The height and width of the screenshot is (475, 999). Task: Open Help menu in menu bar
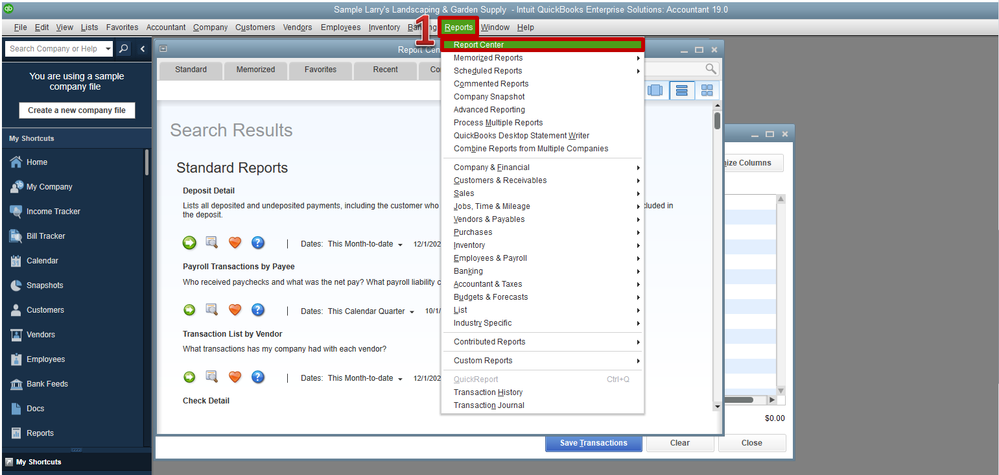point(526,27)
